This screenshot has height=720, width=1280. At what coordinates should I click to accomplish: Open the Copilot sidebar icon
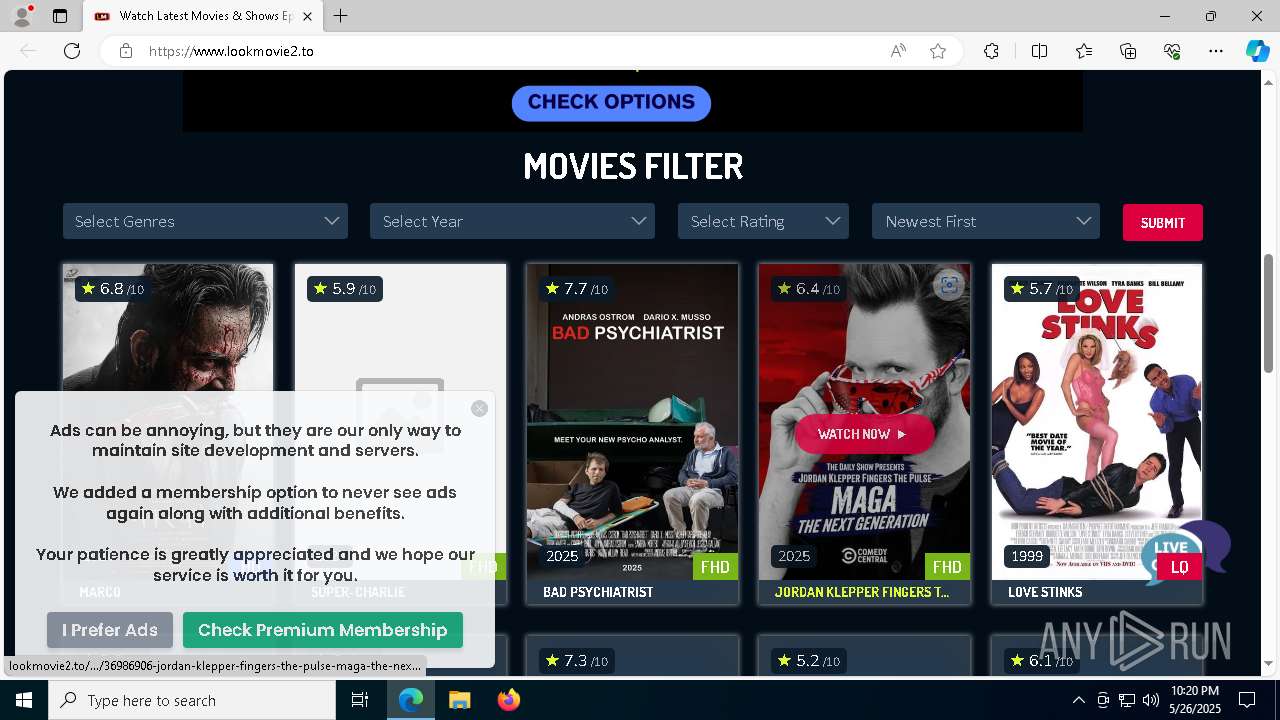click(x=1257, y=51)
